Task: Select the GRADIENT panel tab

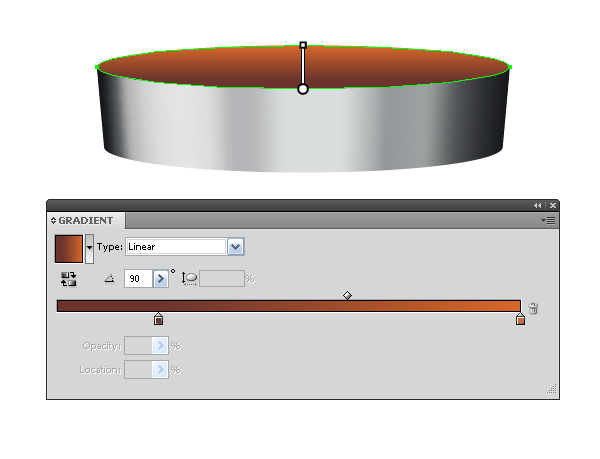Action: 86,221
